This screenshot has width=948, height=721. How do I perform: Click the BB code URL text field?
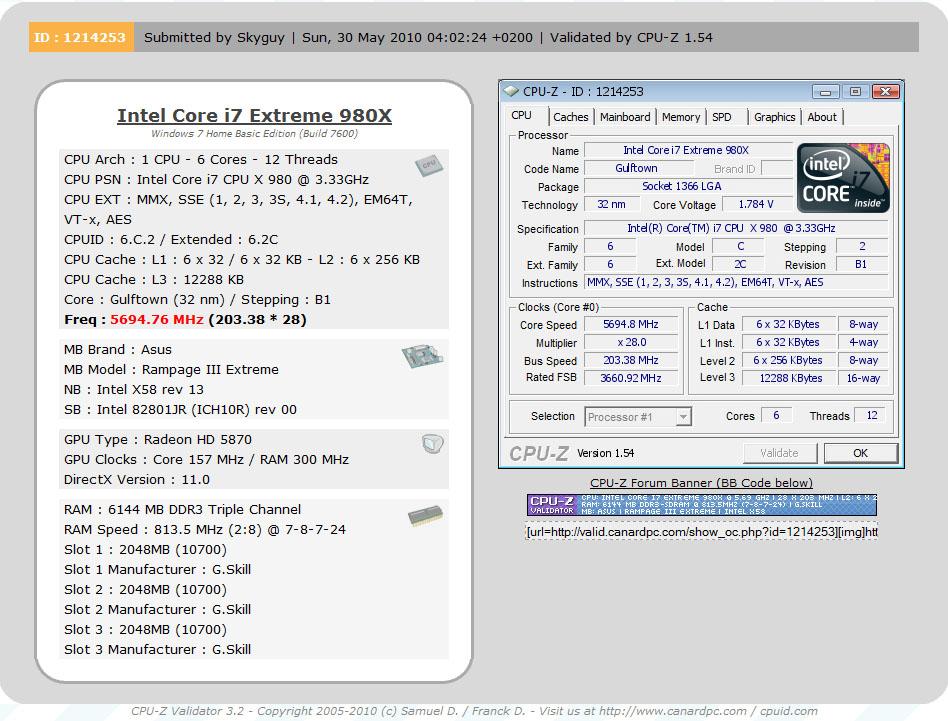coord(701,532)
